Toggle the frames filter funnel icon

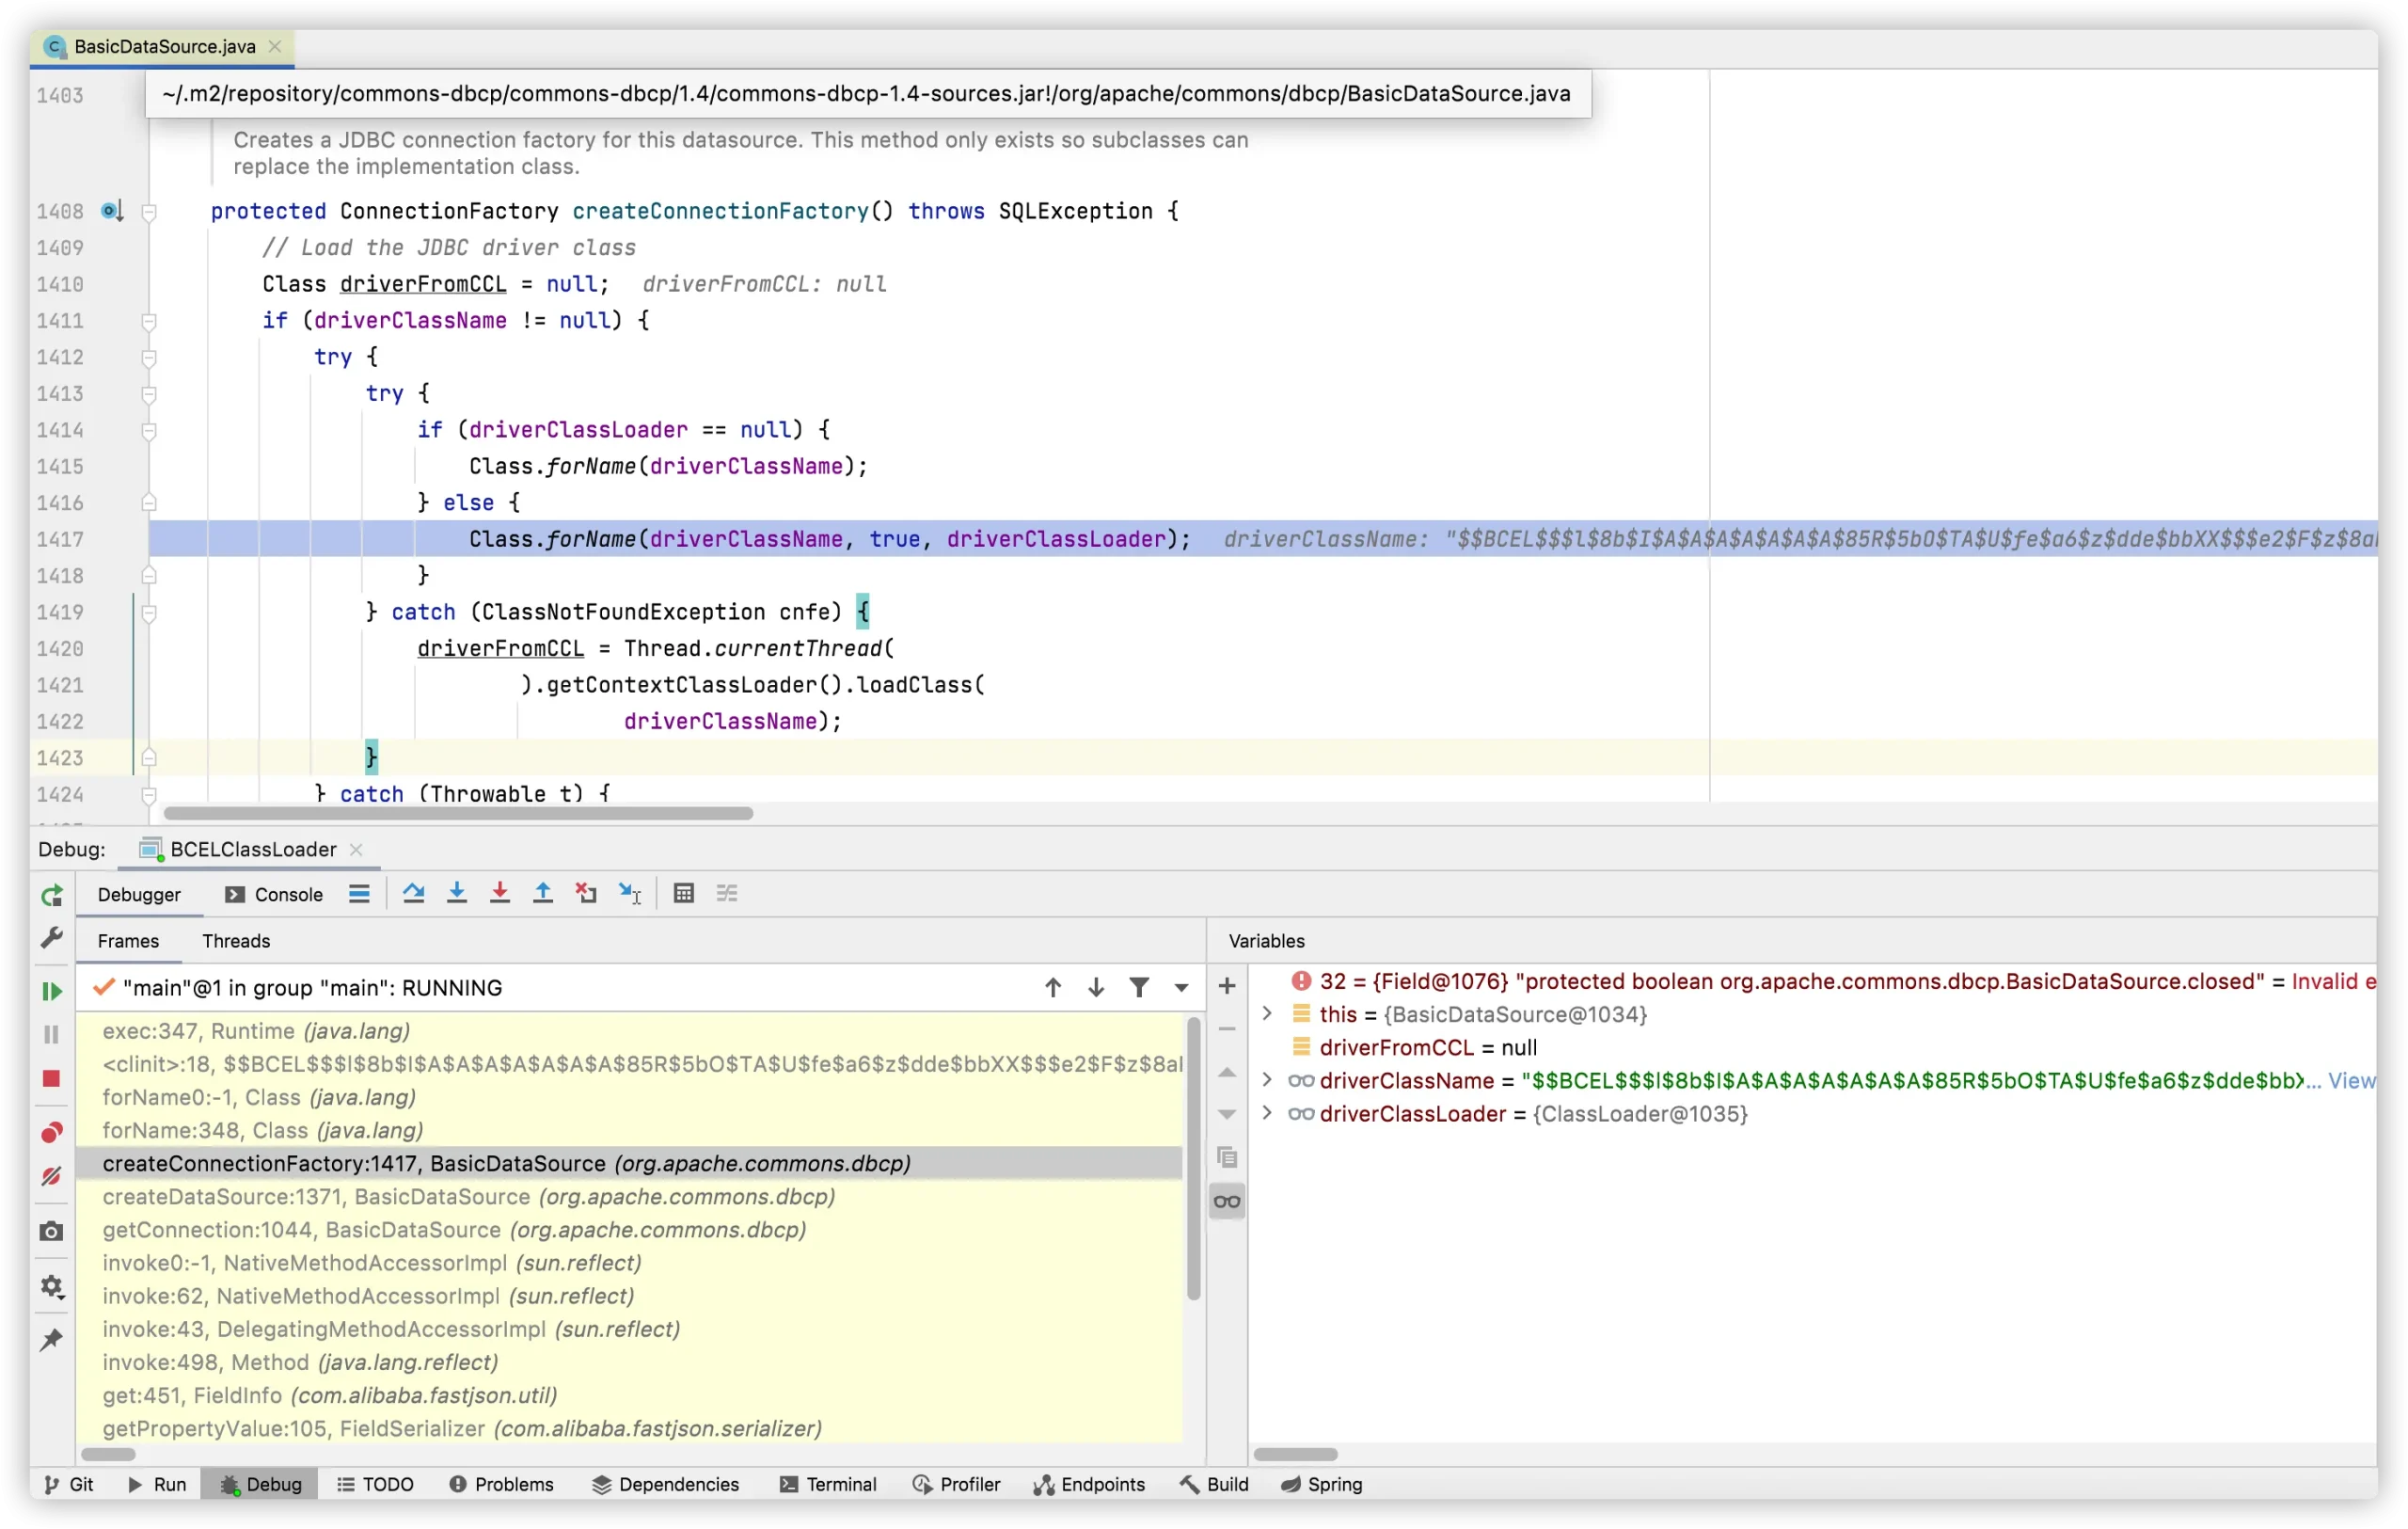click(1139, 988)
